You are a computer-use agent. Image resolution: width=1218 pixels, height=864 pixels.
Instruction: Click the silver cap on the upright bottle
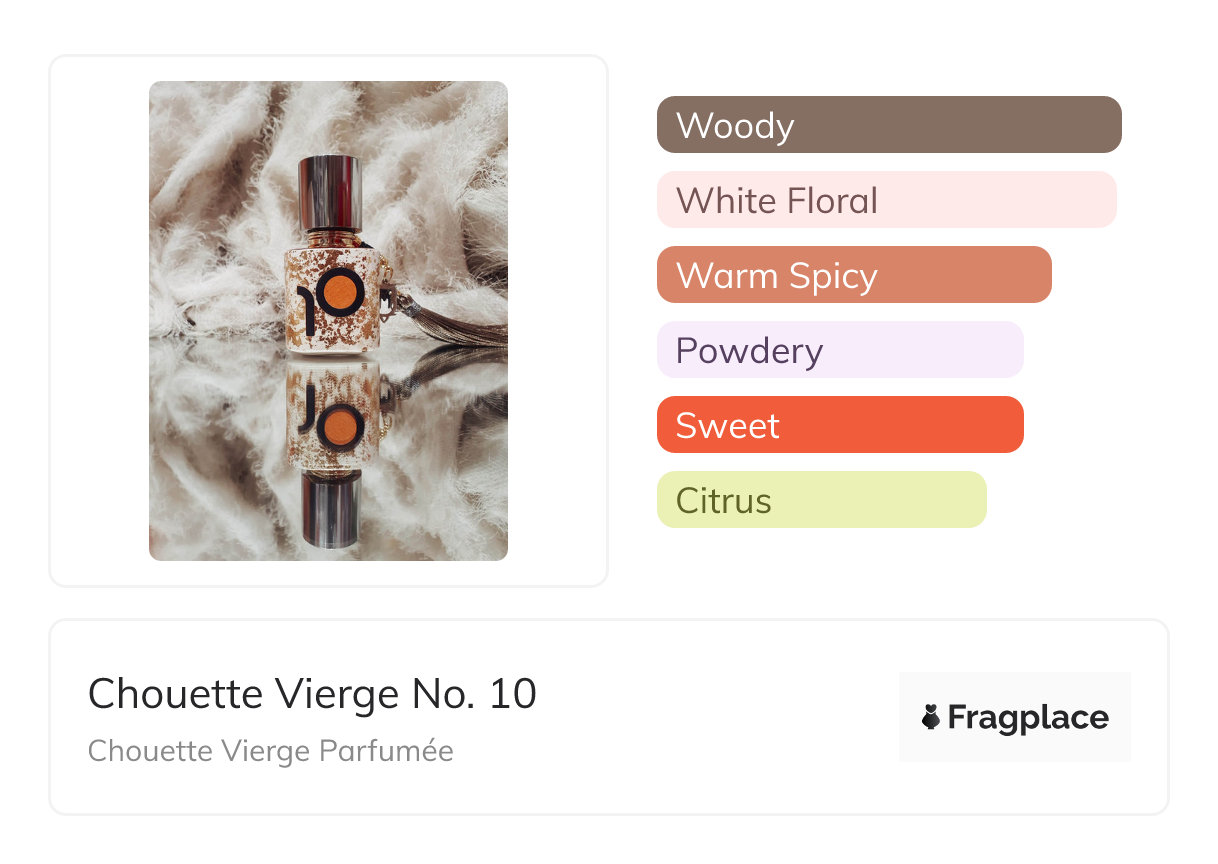click(x=329, y=192)
